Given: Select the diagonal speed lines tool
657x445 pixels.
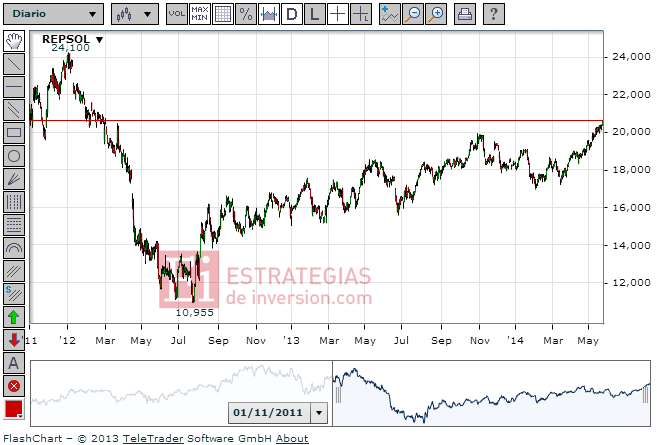Looking at the screenshot, I should click(x=14, y=272).
